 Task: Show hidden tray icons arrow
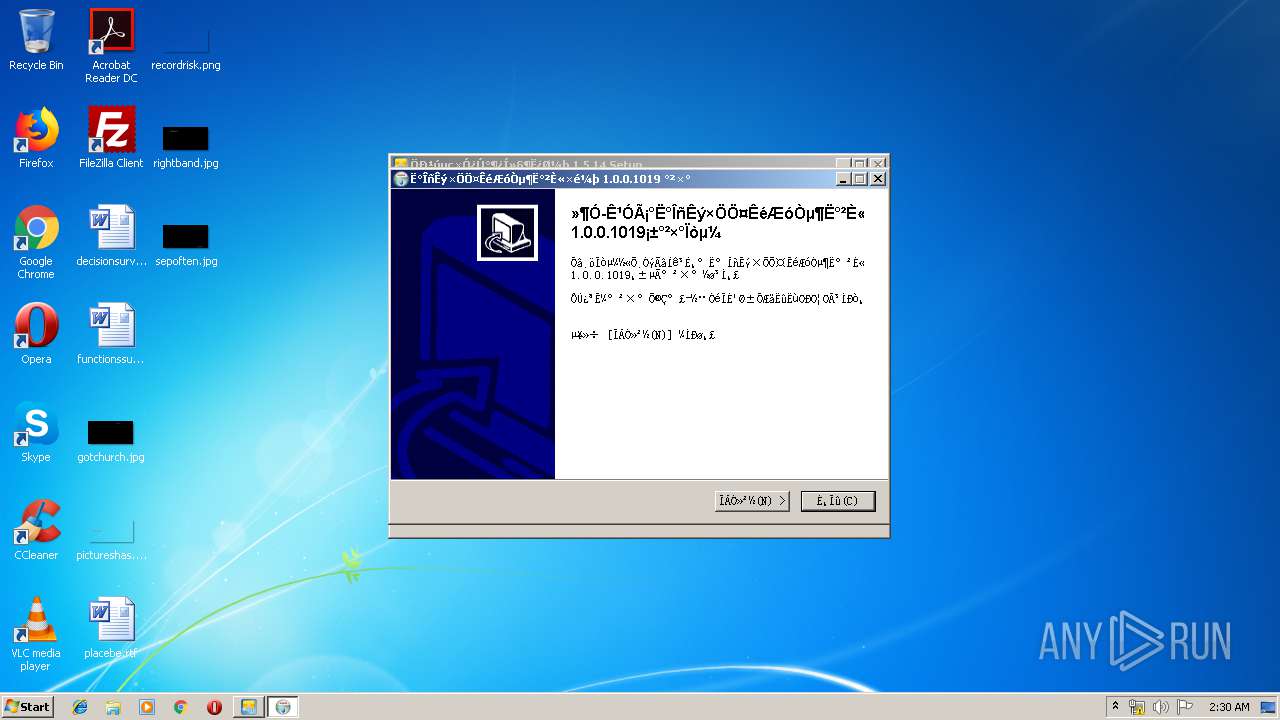pyautogui.click(x=1115, y=707)
